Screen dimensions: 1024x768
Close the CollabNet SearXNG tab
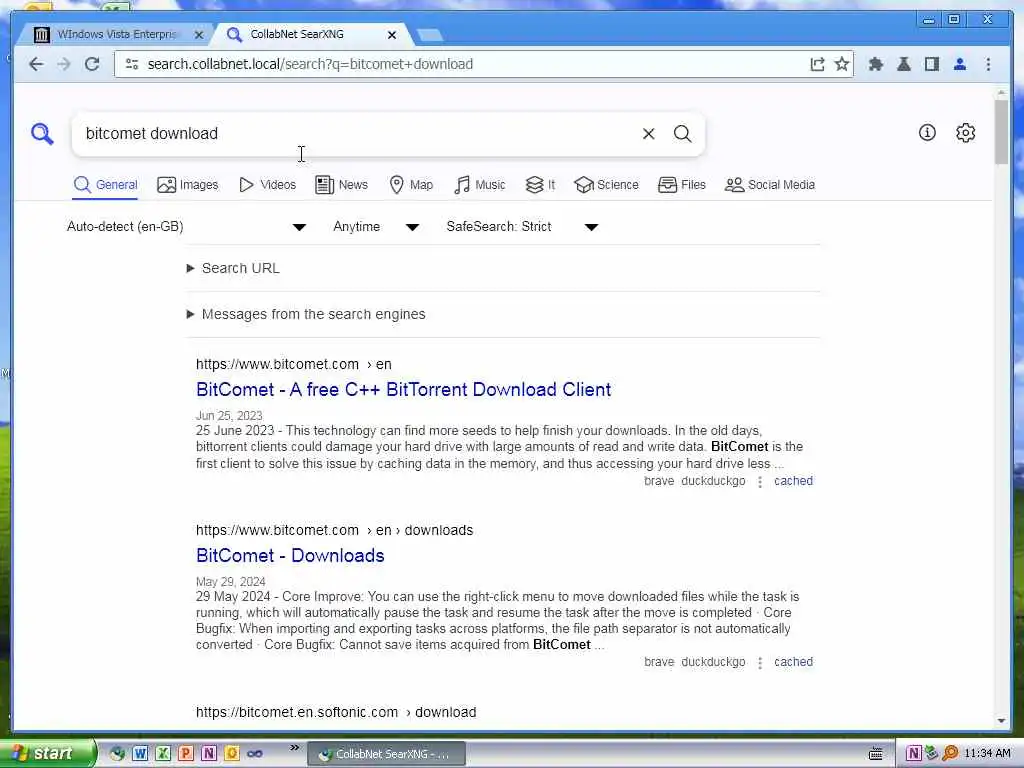point(392,35)
